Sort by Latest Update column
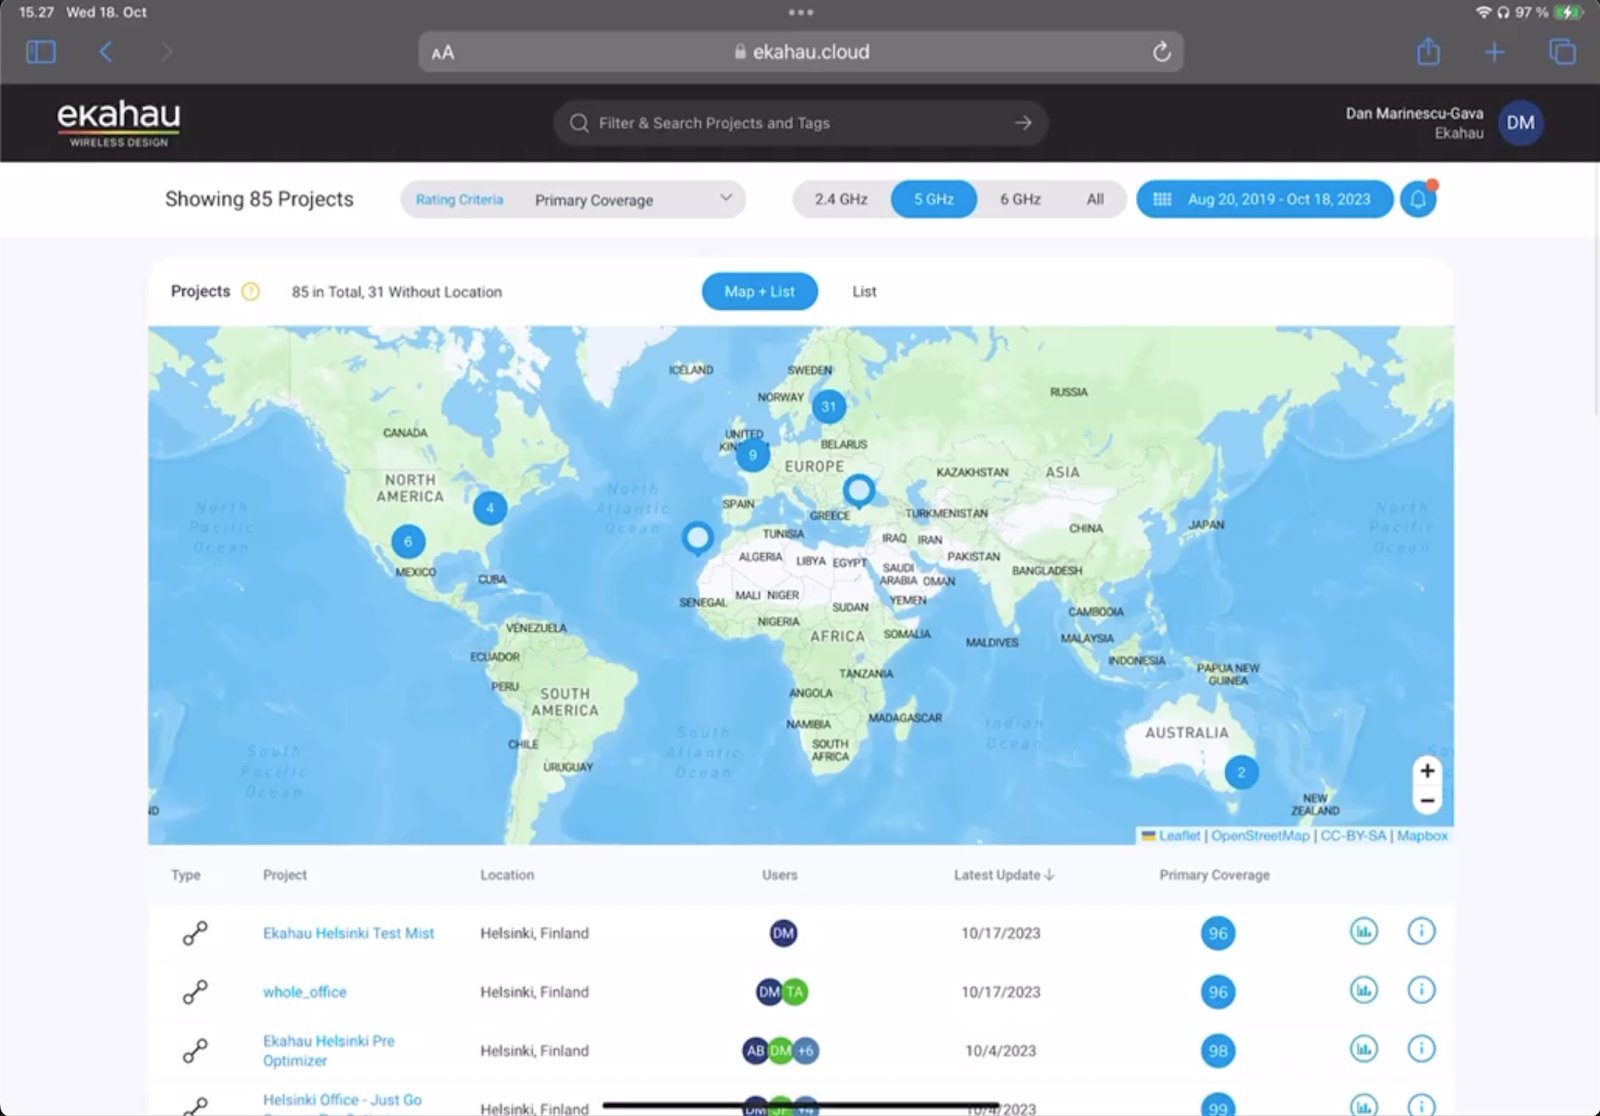The height and width of the screenshot is (1116, 1600). coord(1003,875)
